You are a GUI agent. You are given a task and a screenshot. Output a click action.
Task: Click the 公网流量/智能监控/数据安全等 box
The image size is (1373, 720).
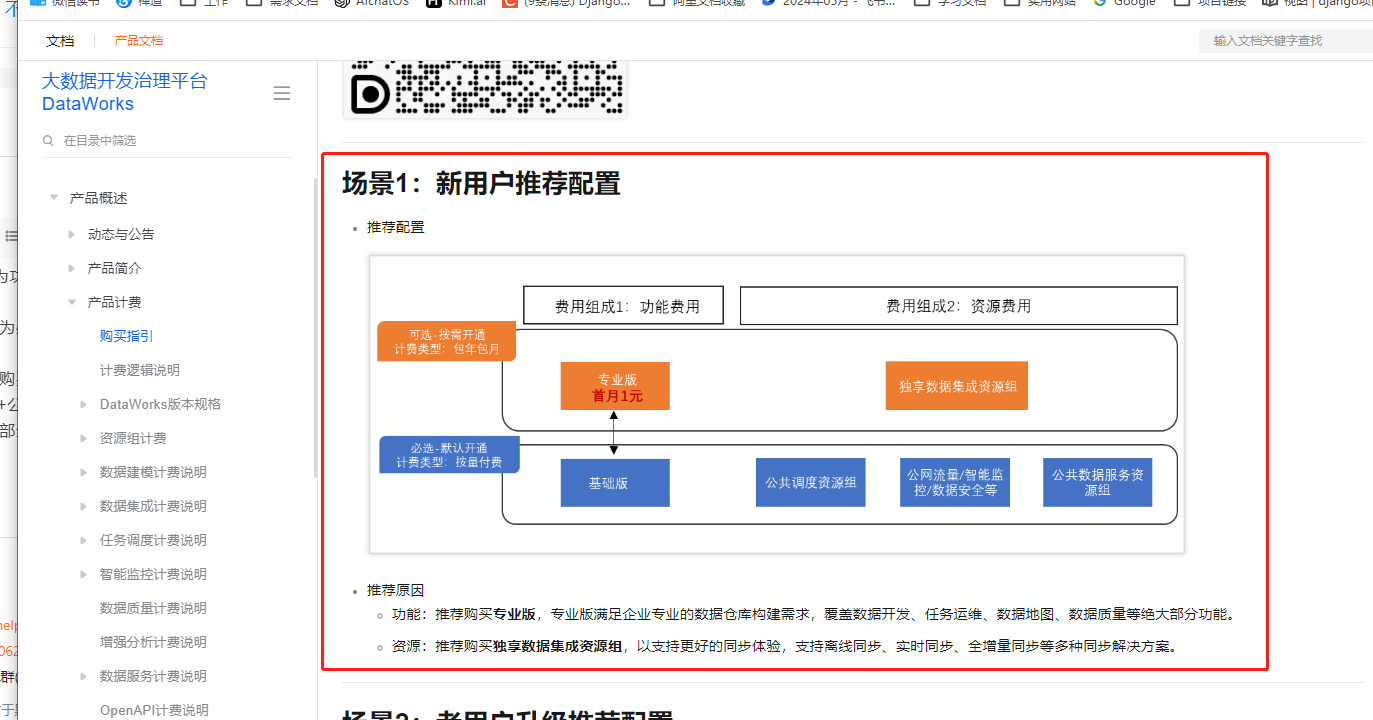(x=955, y=483)
